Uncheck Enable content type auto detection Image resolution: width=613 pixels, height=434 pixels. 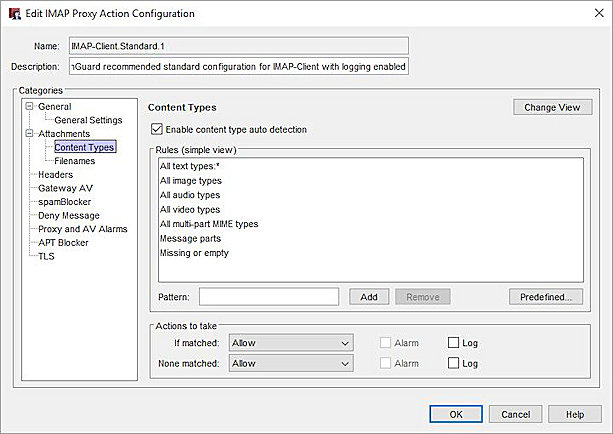click(x=156, y=129)
